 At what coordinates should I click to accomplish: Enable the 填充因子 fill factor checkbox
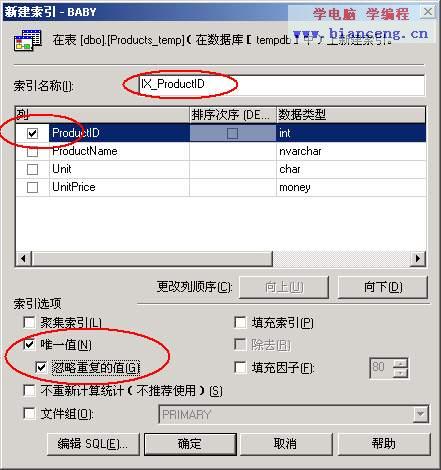240,367
